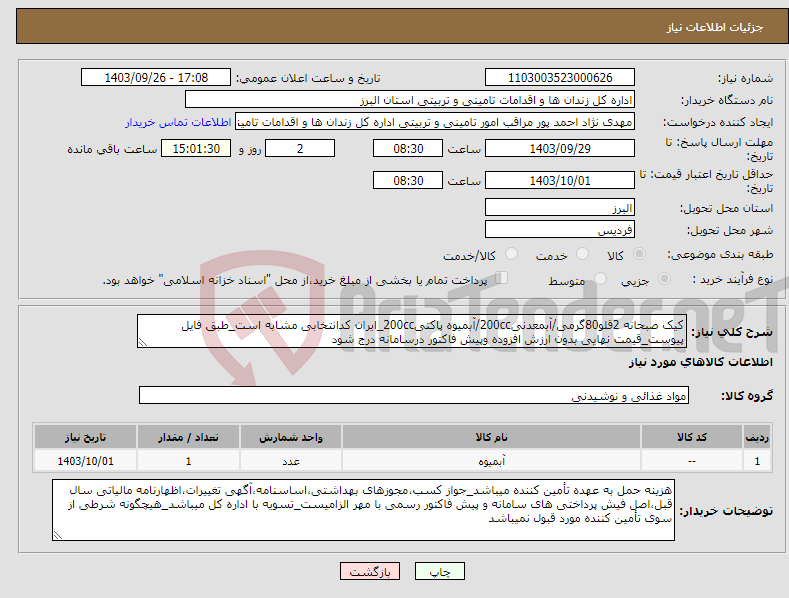Click the row number 1 cell
789x598 pixels.
pyautogui.click(x=757, y=461)
